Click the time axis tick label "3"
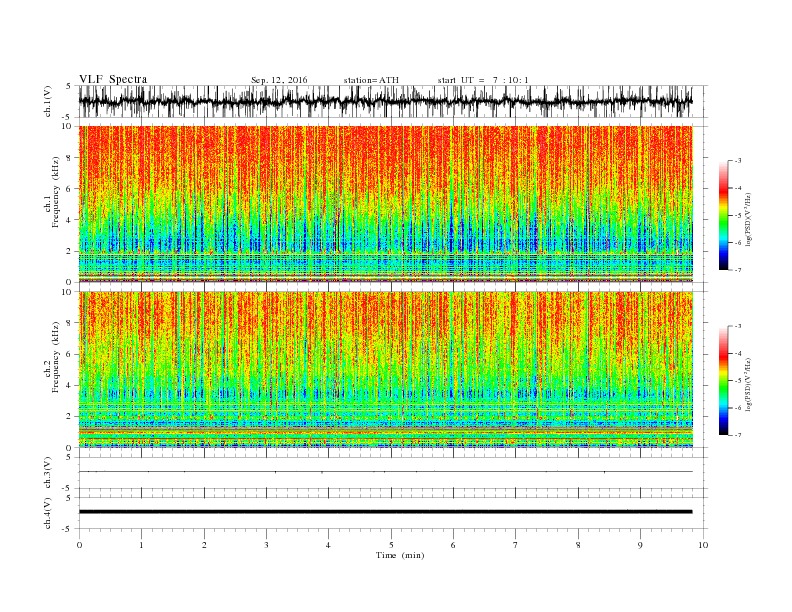 pos(266,545)
